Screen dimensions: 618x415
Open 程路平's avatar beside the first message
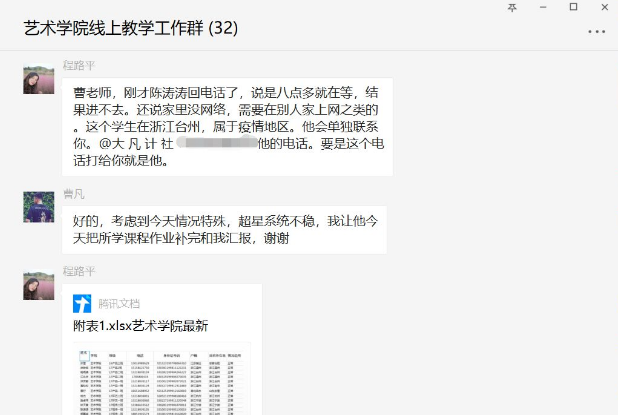(39, 78)
